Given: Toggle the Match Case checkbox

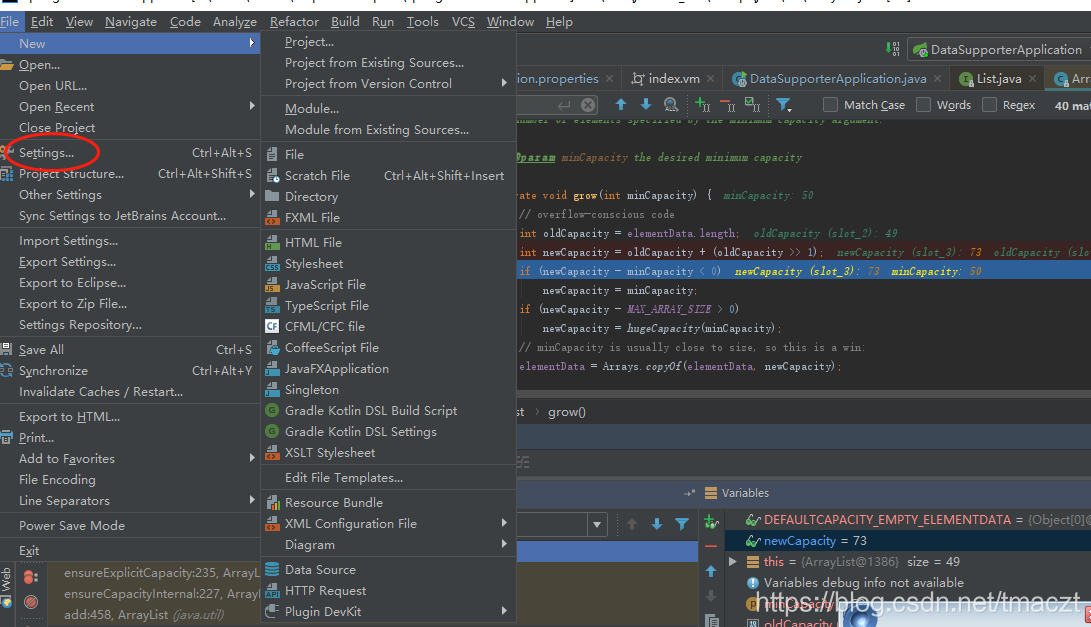Looking at the screenshot, I should [830, 104].
